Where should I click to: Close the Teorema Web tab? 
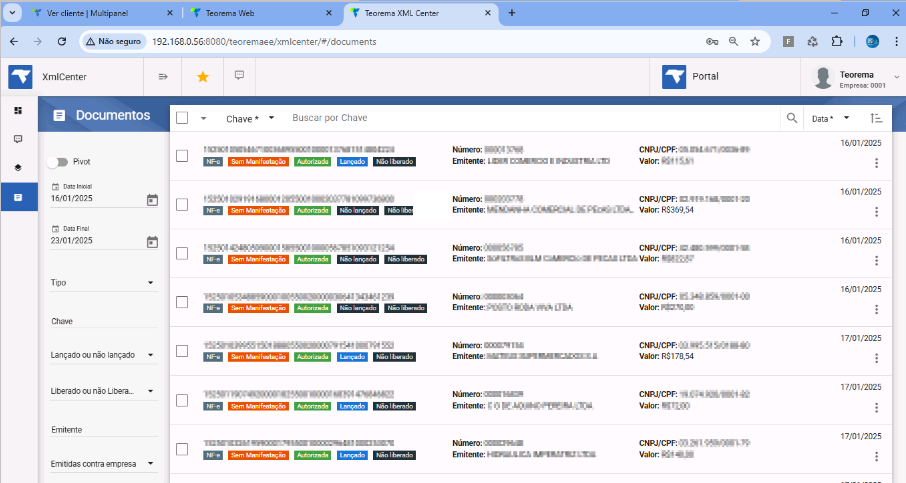click(329, 13)
